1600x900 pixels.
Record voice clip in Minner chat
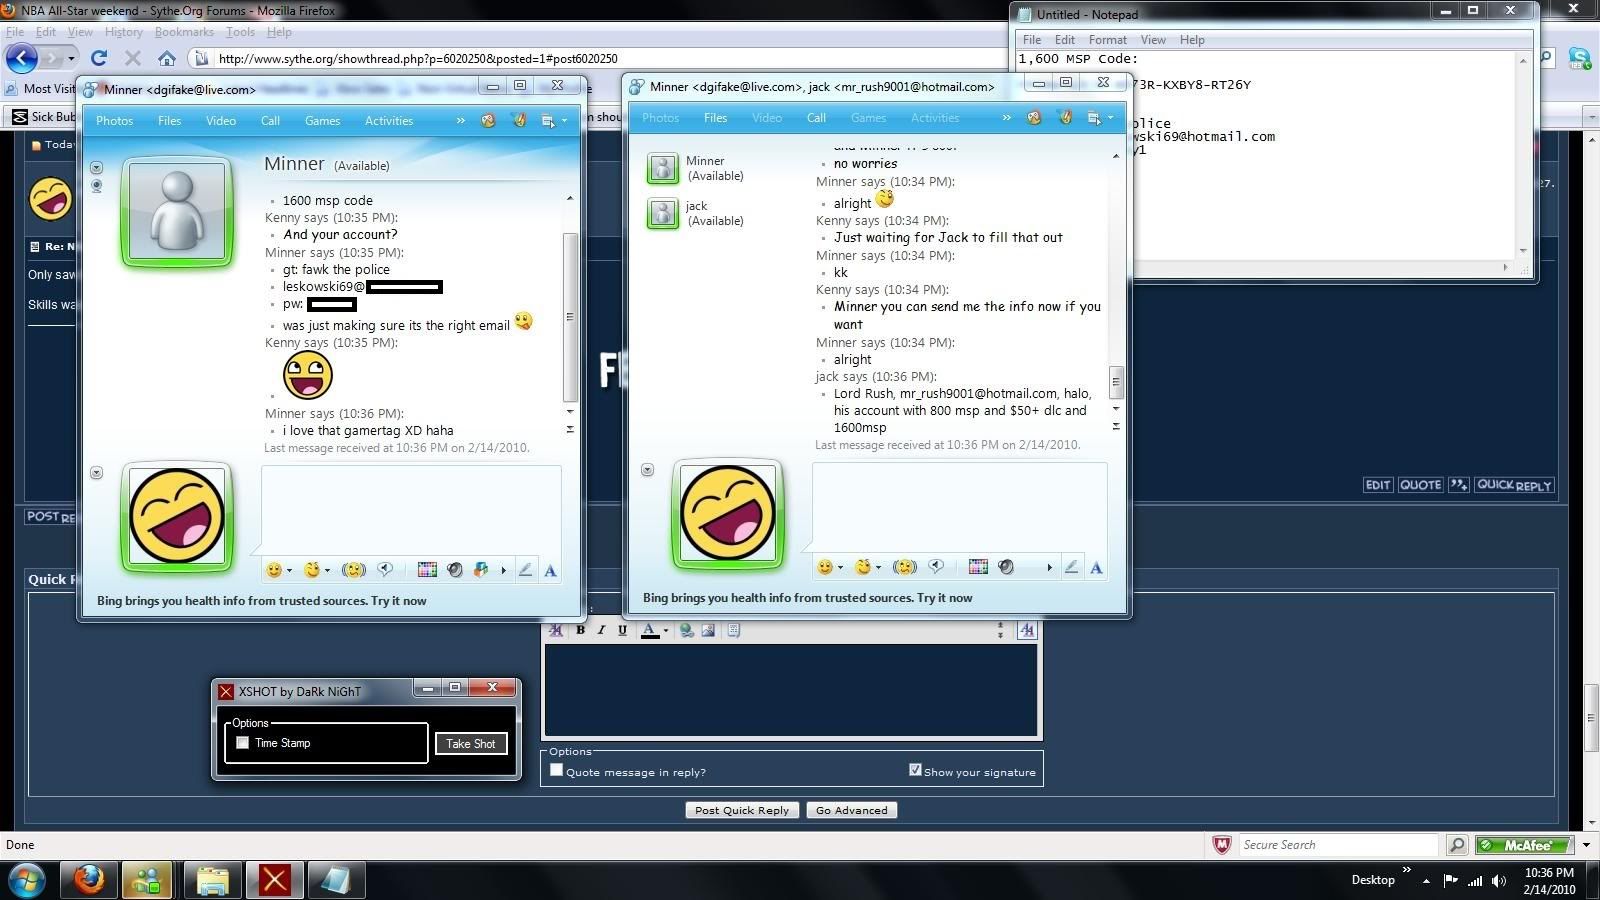385,570
